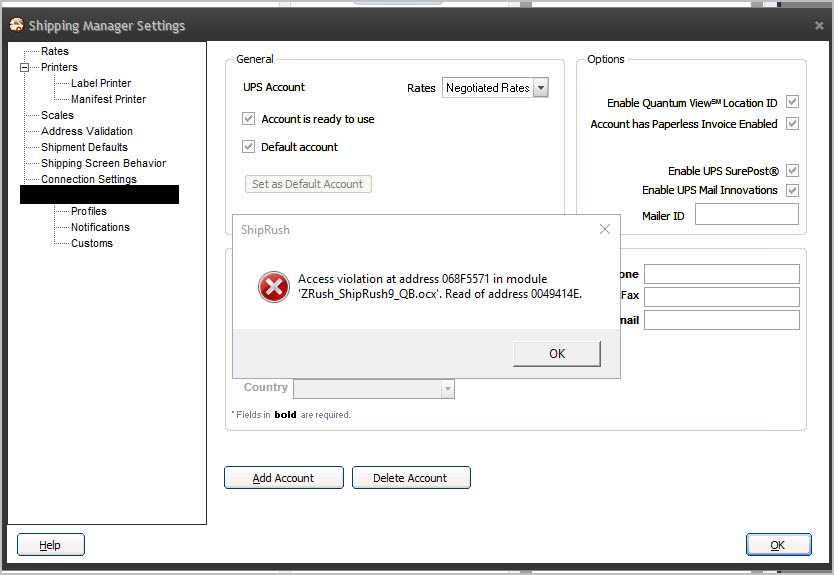Click the Email input field
Viewport: 834px width, 575px height.
pos(722,320)
